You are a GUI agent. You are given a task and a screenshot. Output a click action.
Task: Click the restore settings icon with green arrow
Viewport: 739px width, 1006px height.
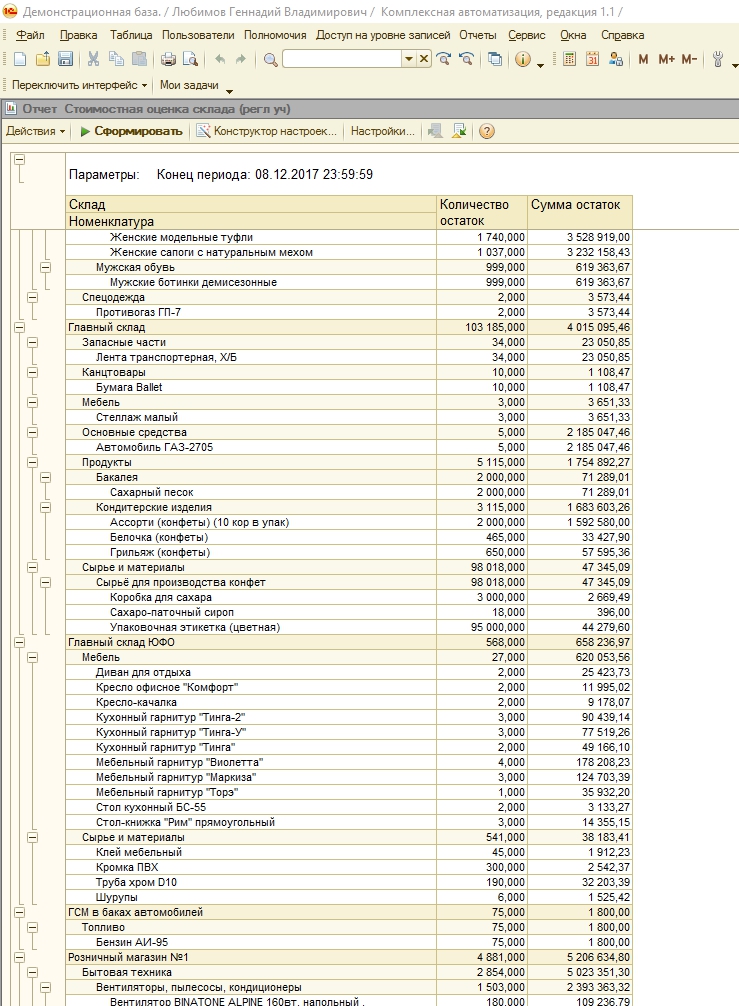click(x=459, y=132)
